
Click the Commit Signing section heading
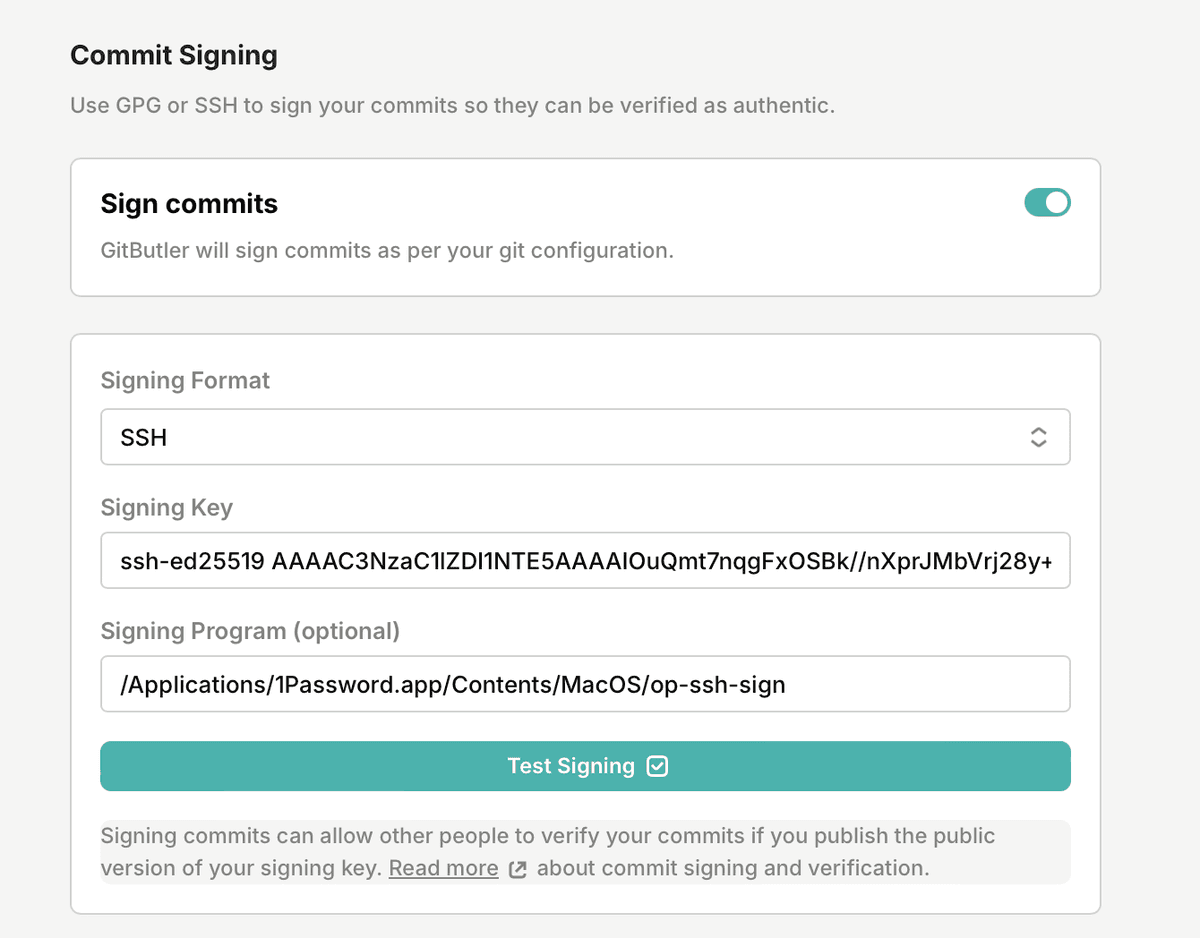click(174, 56)
